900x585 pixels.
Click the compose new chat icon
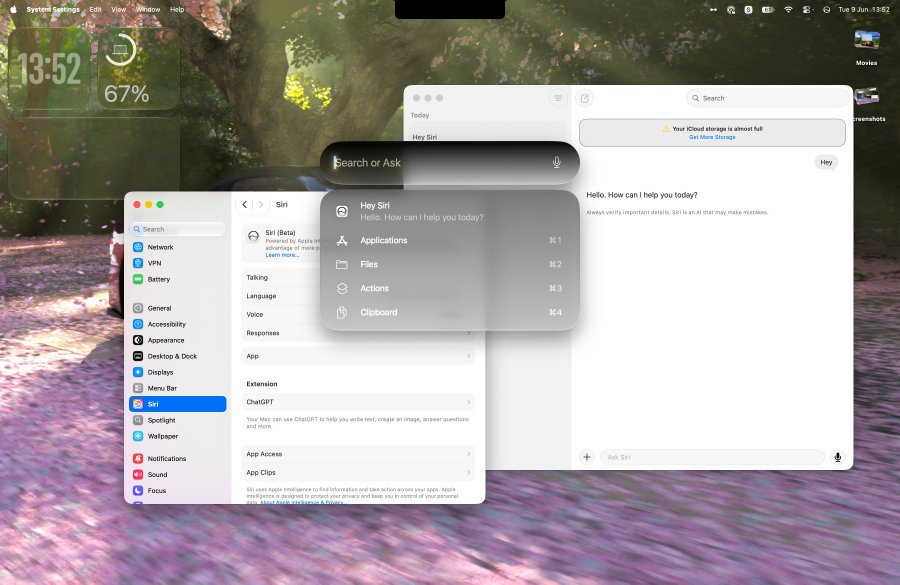[584, 98]
